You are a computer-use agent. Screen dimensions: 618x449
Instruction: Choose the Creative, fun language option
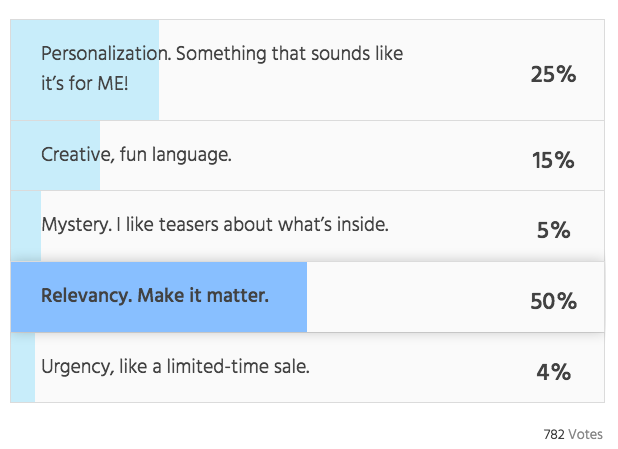click(x=307, y=156)
